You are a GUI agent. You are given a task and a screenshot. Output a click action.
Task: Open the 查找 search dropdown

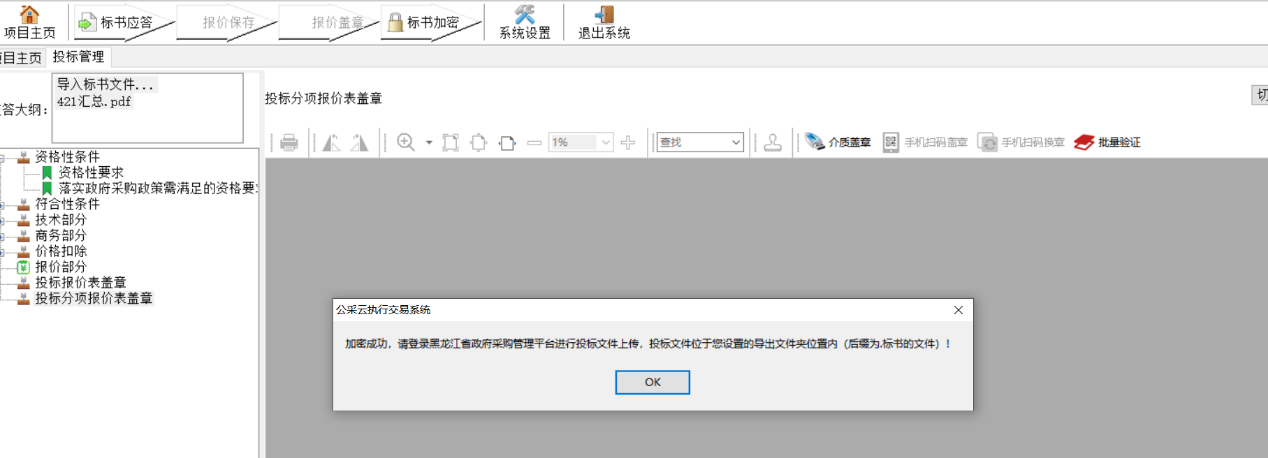(x=736, y=143)
